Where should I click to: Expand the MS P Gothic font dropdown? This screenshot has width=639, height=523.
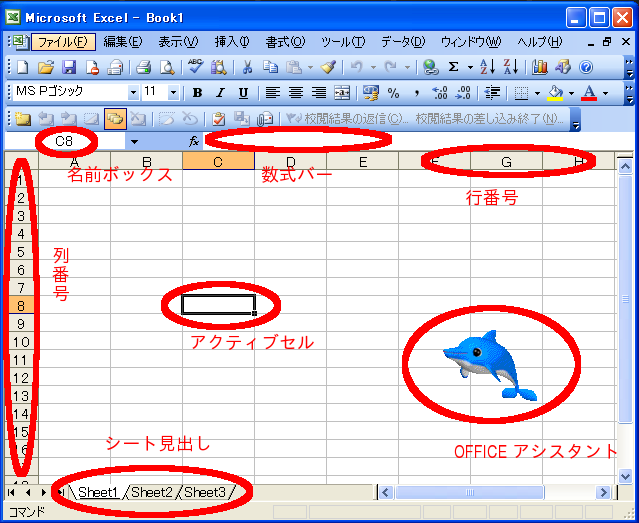(130, 92)
